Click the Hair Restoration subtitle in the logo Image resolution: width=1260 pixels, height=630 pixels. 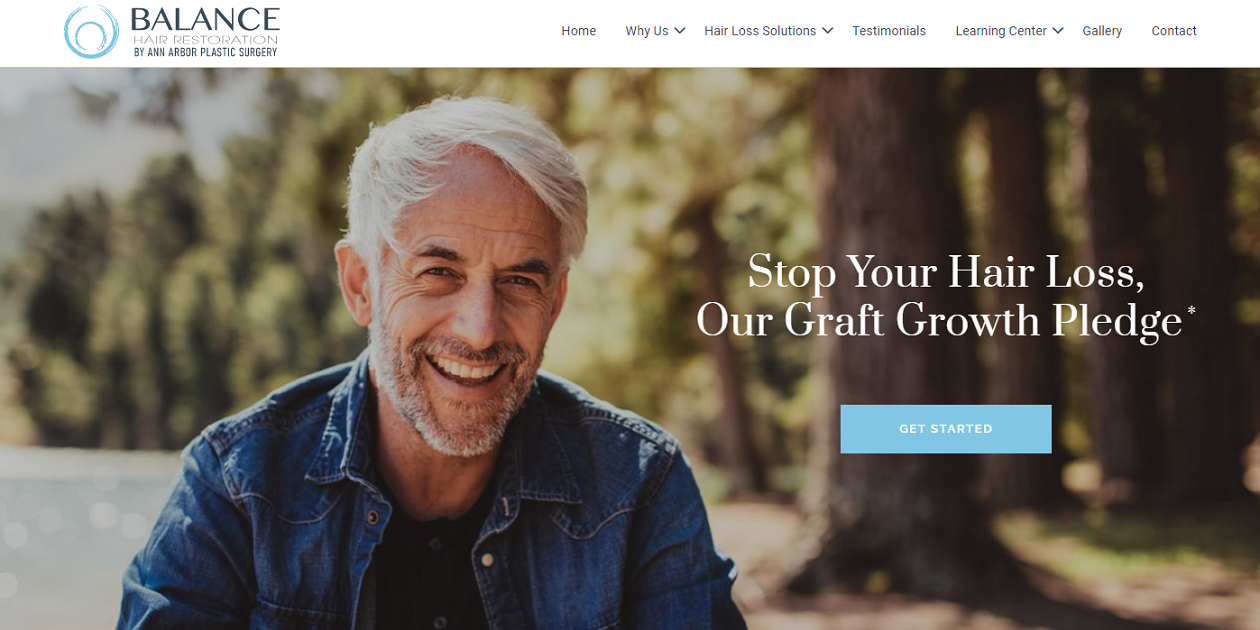pos(205,39)
